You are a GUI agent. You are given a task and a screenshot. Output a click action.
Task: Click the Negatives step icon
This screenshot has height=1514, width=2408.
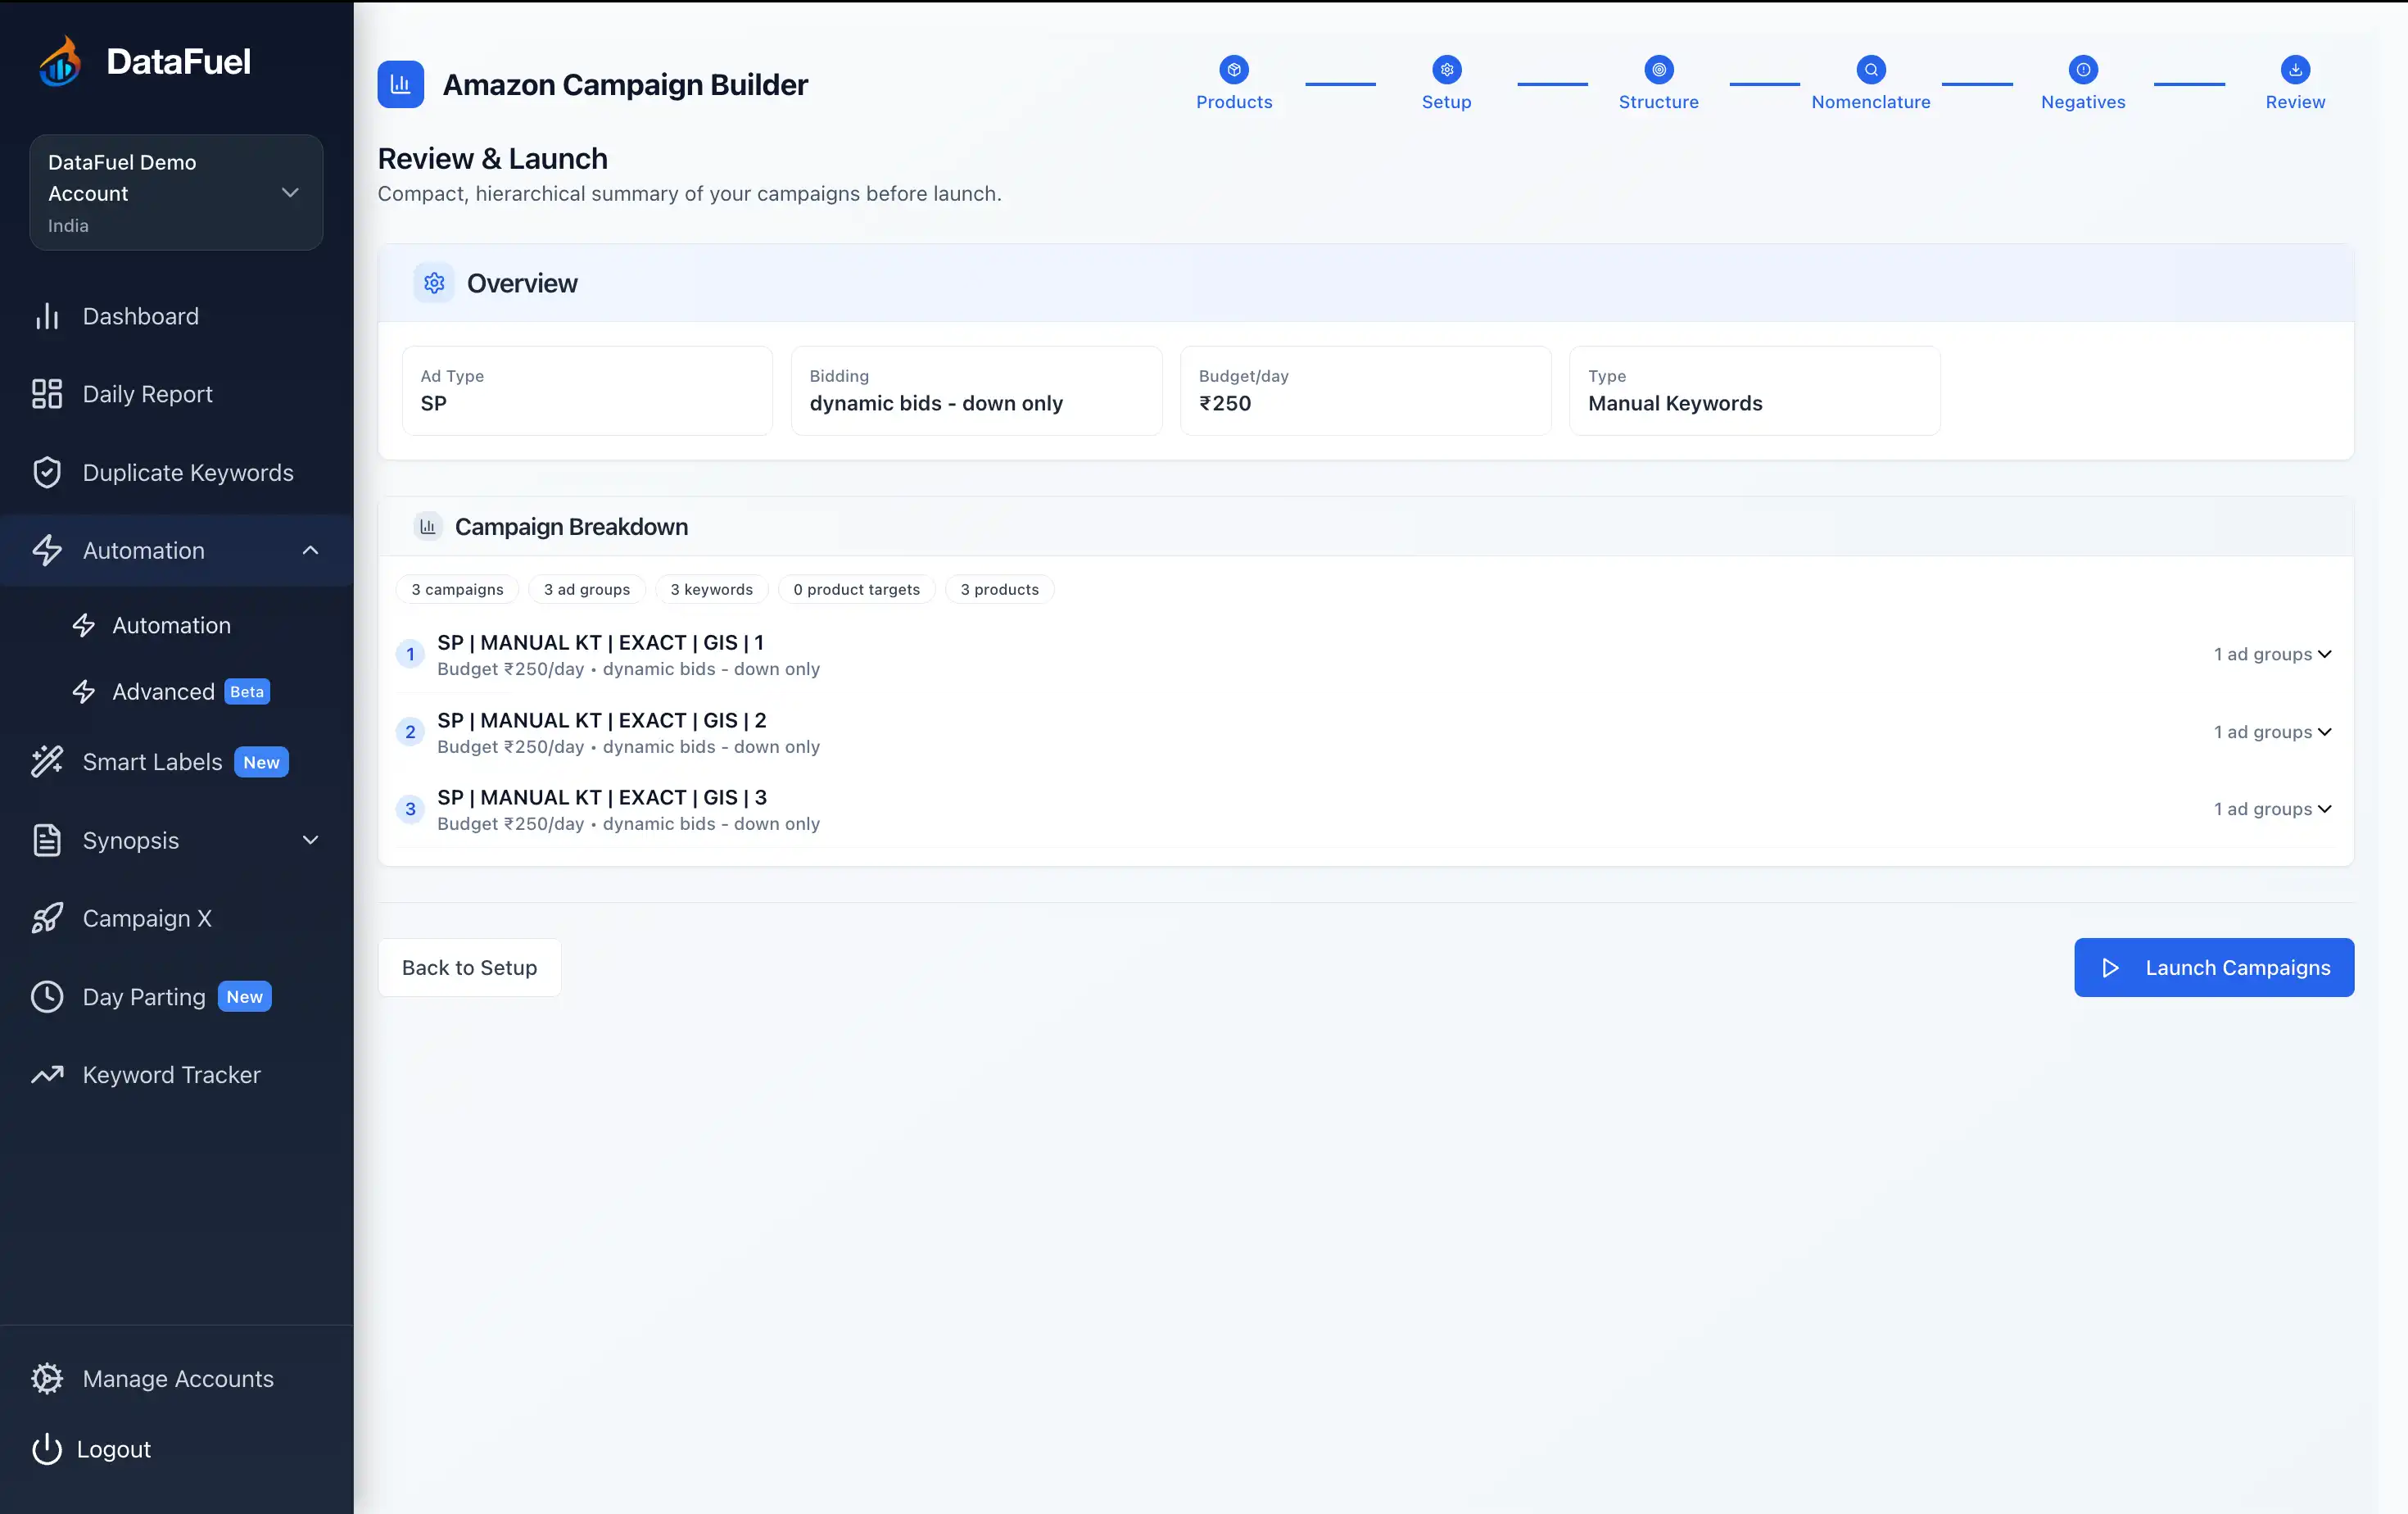2083,70
